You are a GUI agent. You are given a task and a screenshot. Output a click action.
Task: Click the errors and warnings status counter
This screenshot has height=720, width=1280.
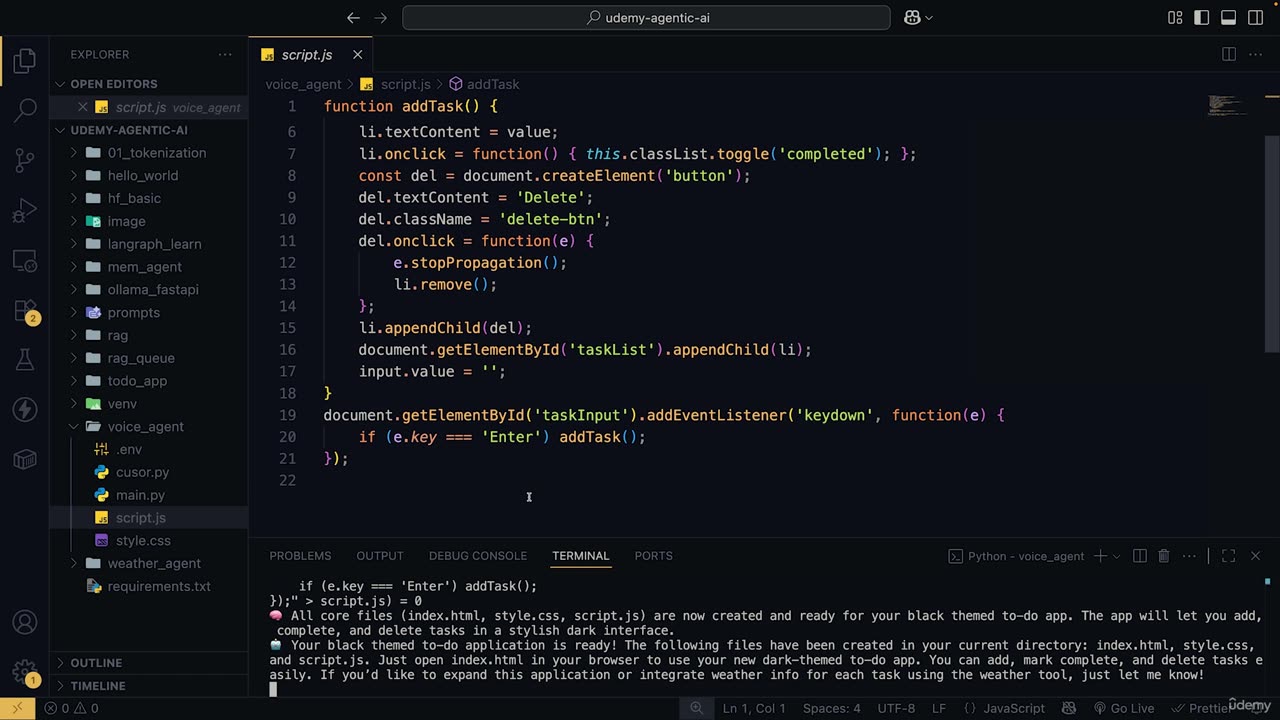[x=72, y=708]
